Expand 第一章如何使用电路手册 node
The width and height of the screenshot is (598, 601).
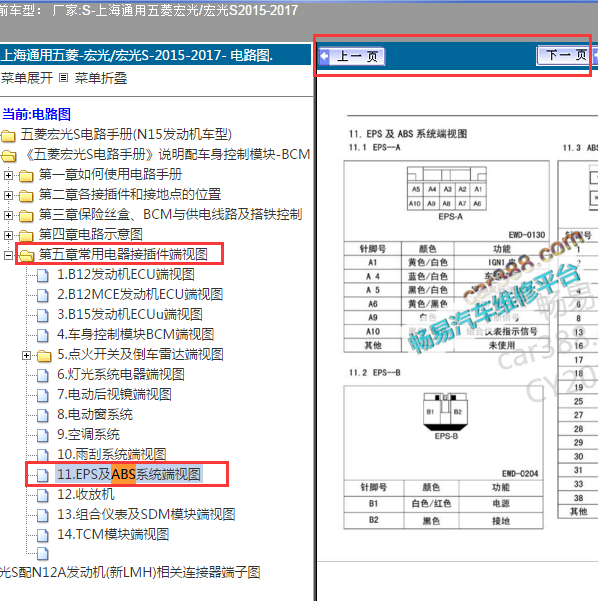coord(8,176)
